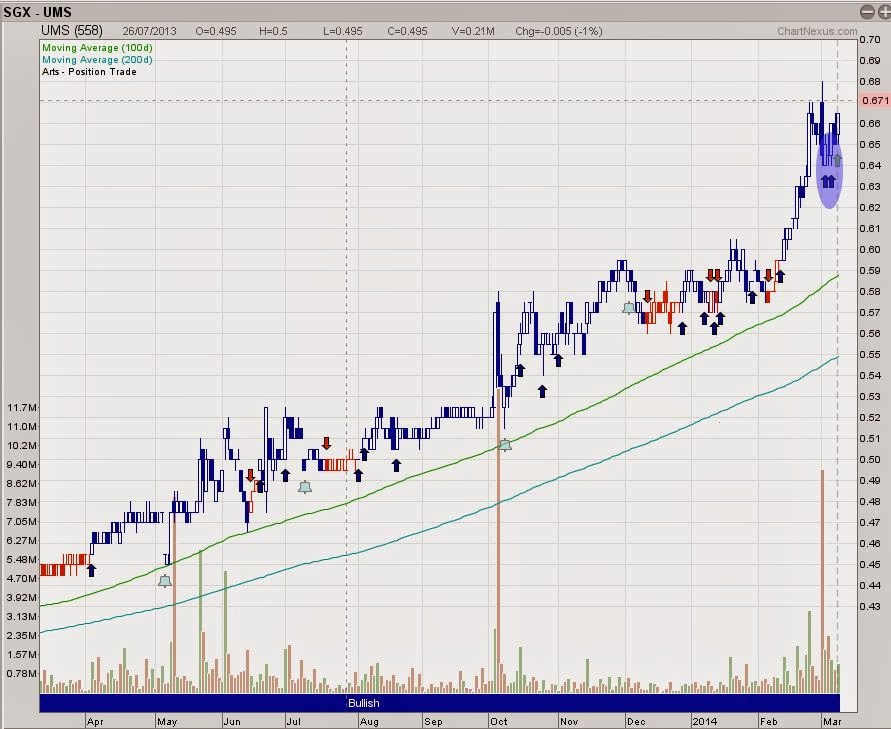Image resolution: width=891 pixels, height=729 pixels.
Task: Click the 'Jul' label on the time axis
Action: tap(294, 722)
